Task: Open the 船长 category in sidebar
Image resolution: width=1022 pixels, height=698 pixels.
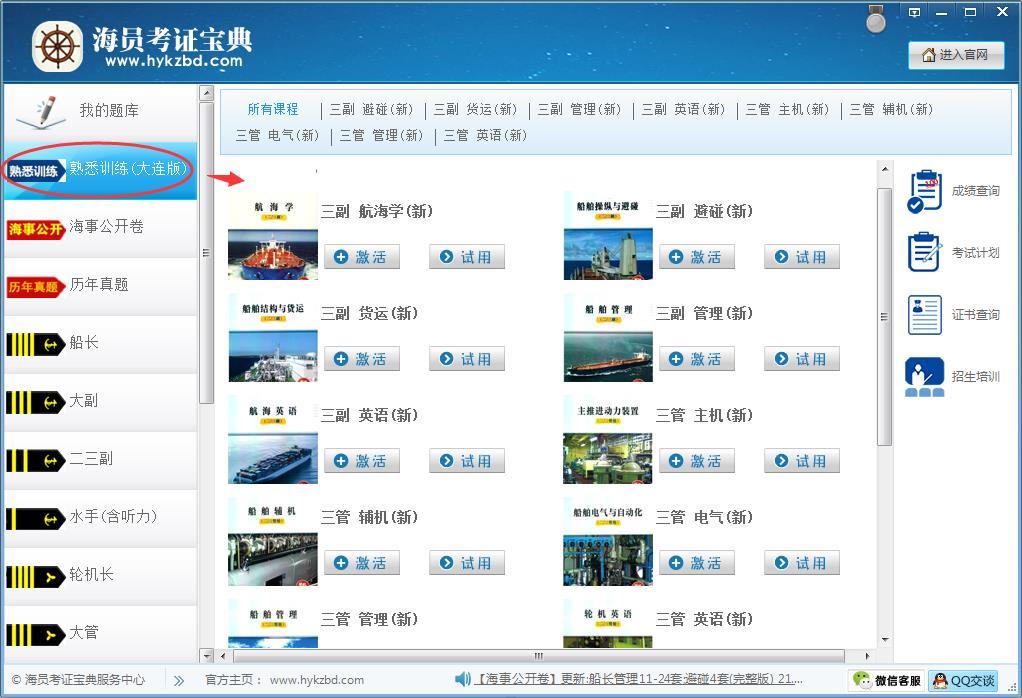Action: pyautogui.click(x=100, y=343)
